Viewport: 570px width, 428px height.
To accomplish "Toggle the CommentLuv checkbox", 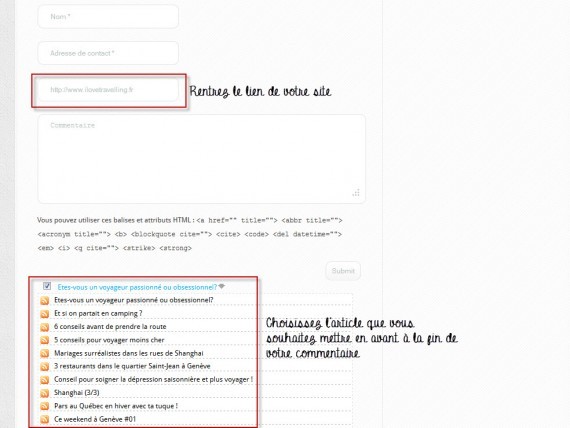I will pos(47,286).
